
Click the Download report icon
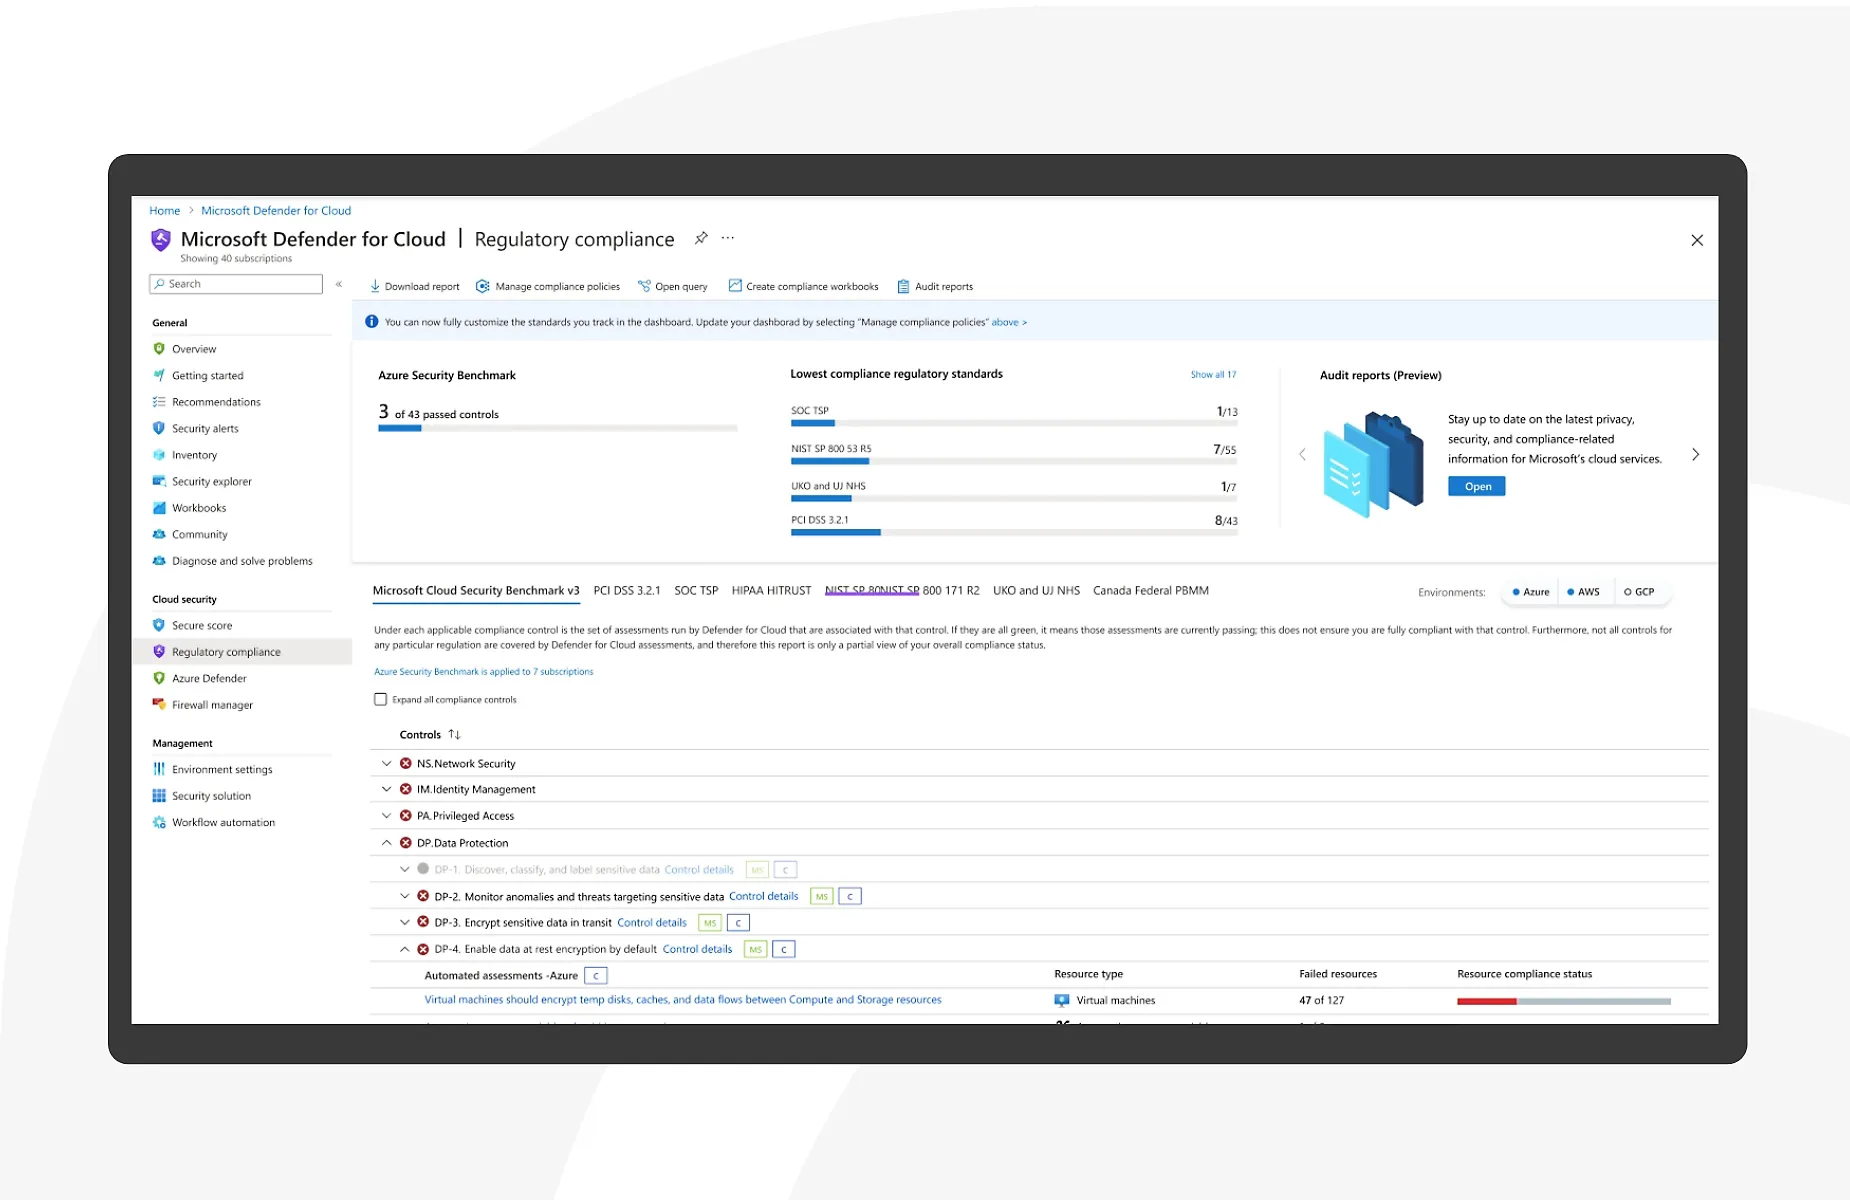pyautogui.click(x=375, y=286)
